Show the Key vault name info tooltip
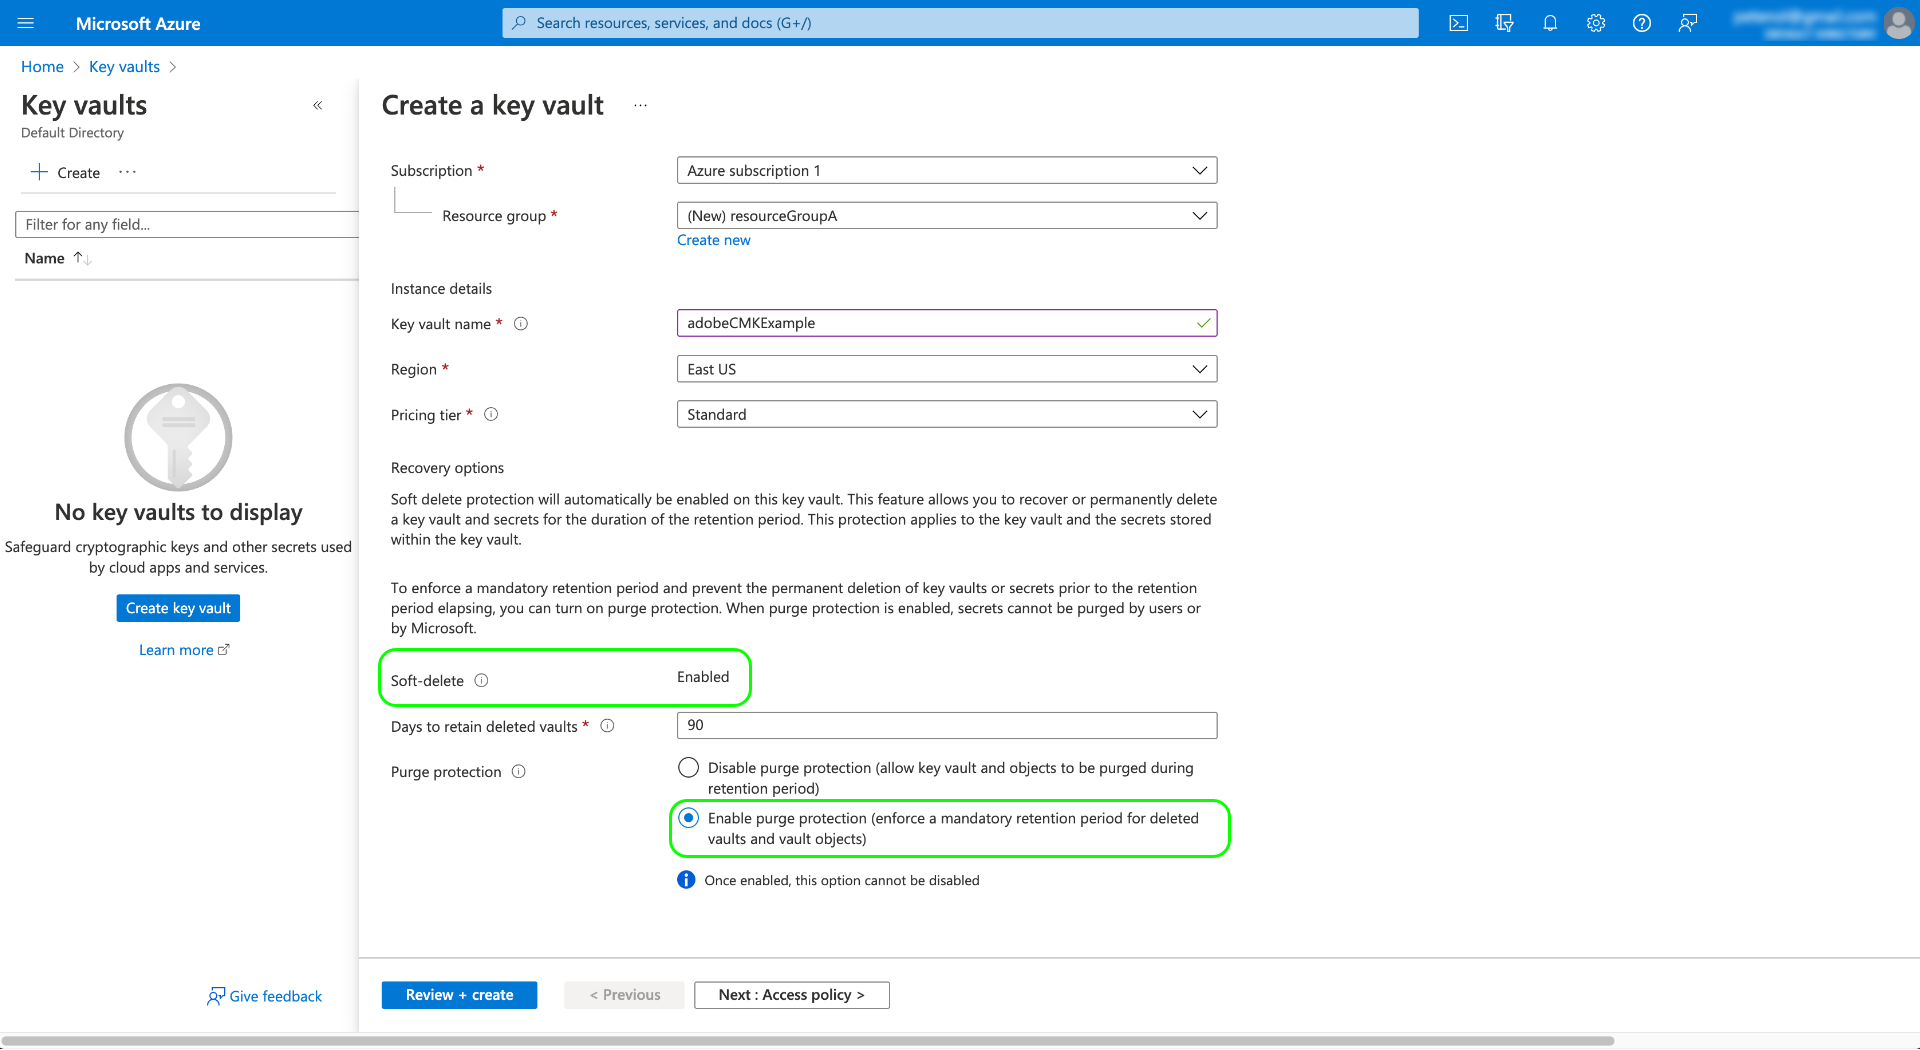This screenshot has width=1920, height=1050. 521,323
